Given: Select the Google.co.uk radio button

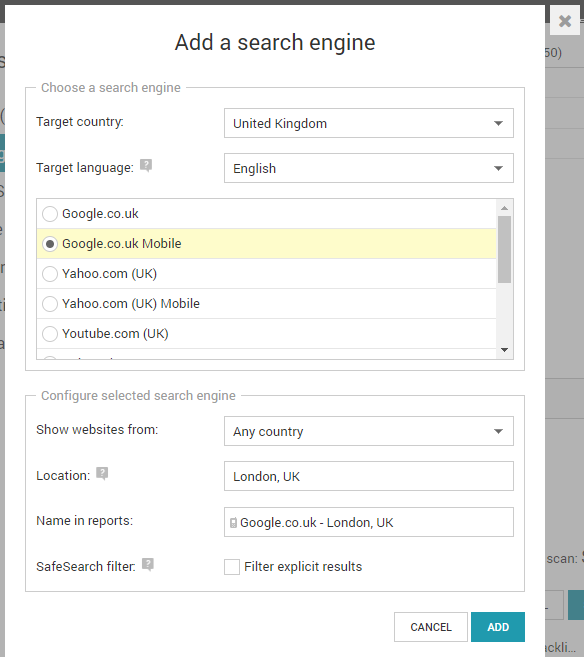Looking at the screenshot, I should click(x=50, y=214).
